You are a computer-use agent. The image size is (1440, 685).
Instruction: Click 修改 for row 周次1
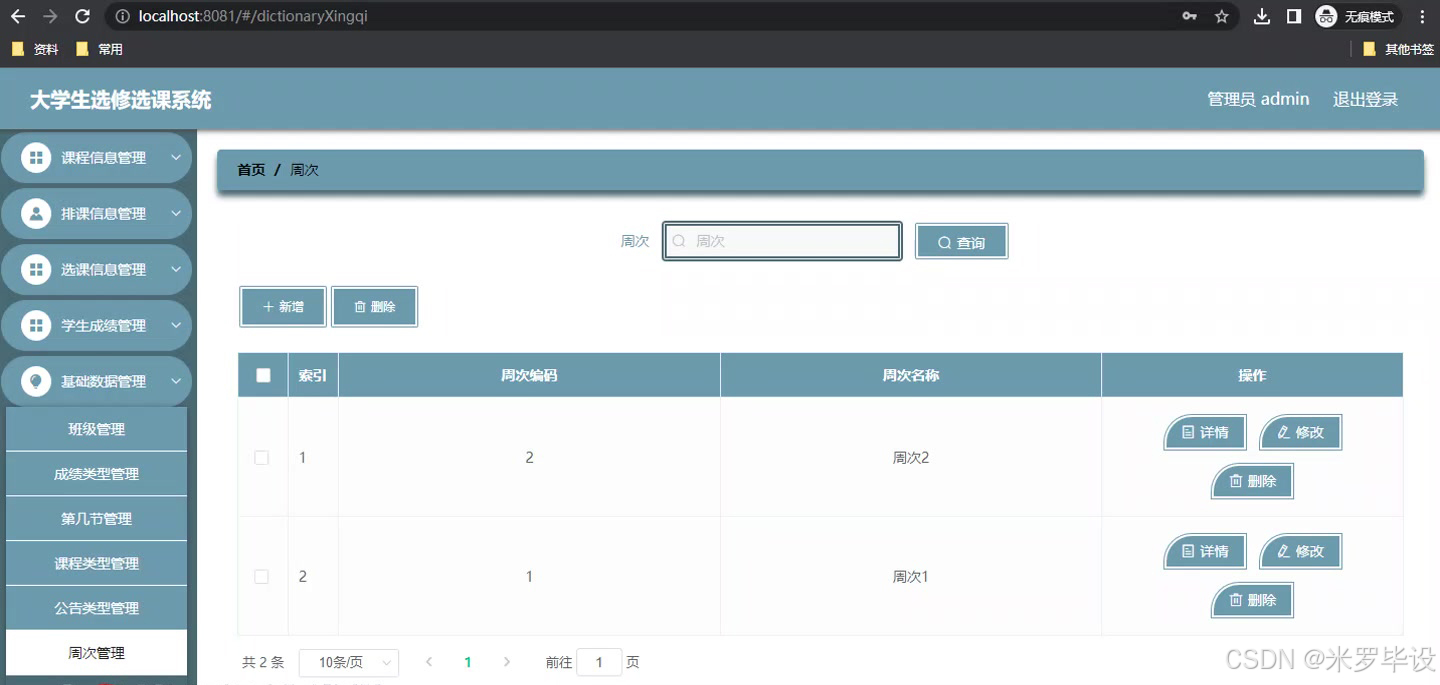(1300, 551)
